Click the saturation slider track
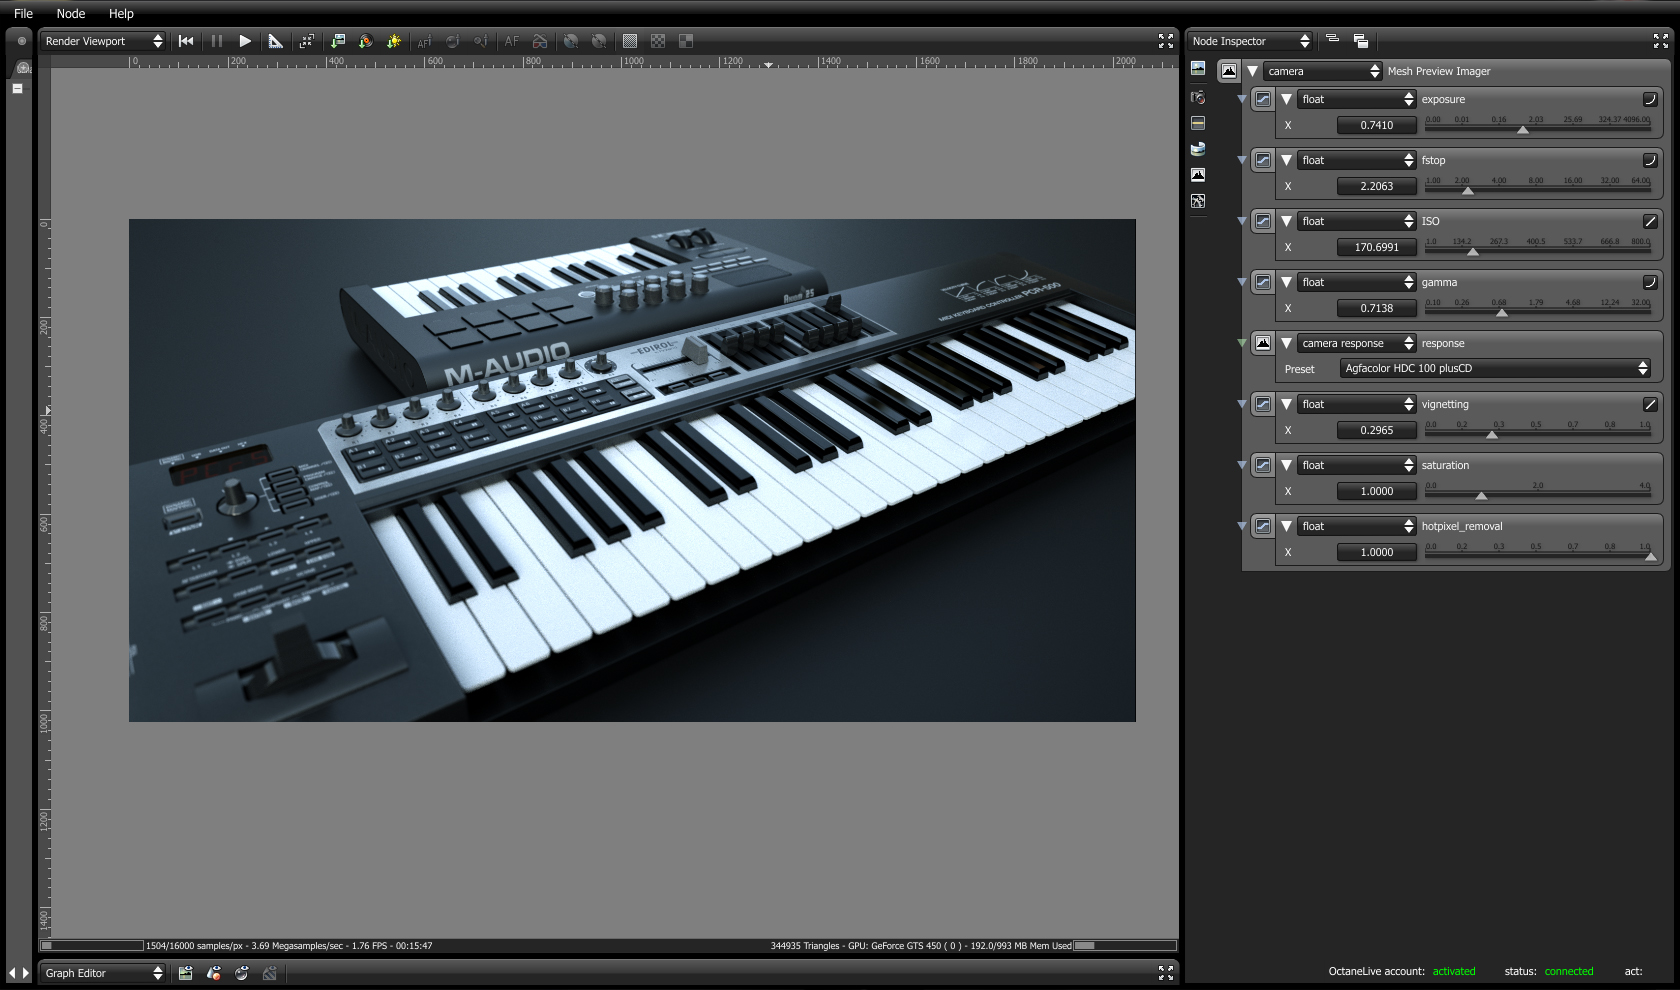The height and width of the screenshot is (990, 1680). click(x=1538, y=493)
